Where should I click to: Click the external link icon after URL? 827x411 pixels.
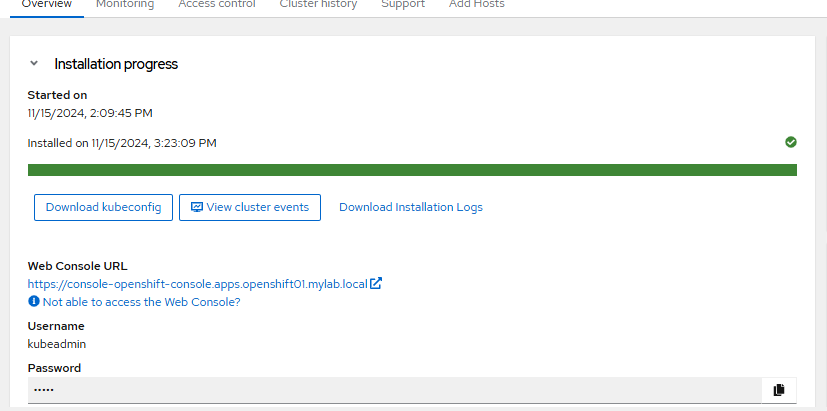point(376,283)
